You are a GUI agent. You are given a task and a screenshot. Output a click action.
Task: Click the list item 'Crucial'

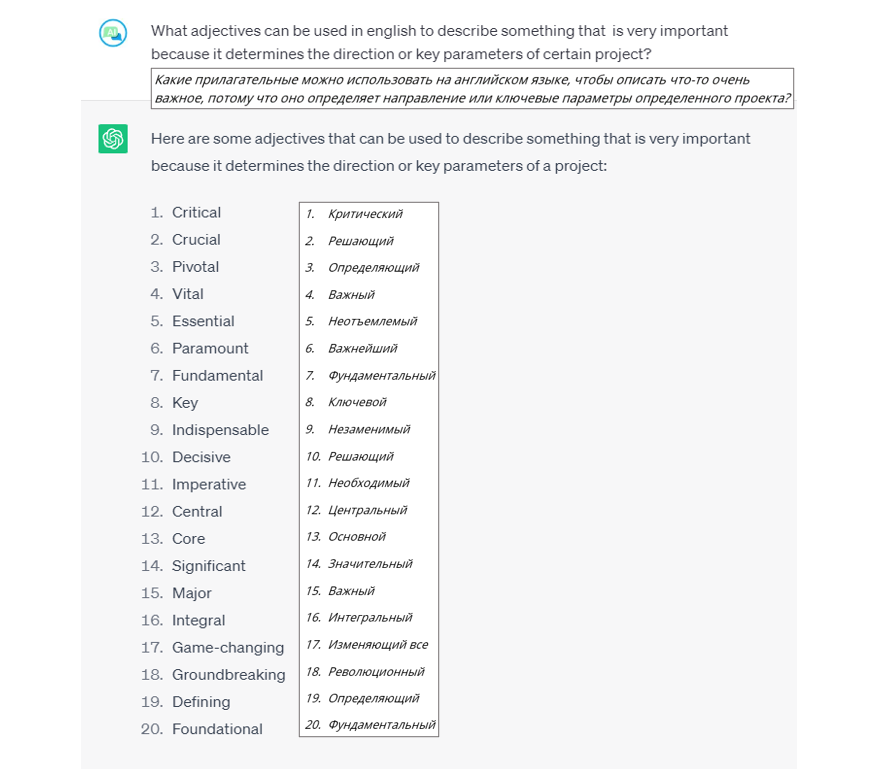click(x=196, y=240)
